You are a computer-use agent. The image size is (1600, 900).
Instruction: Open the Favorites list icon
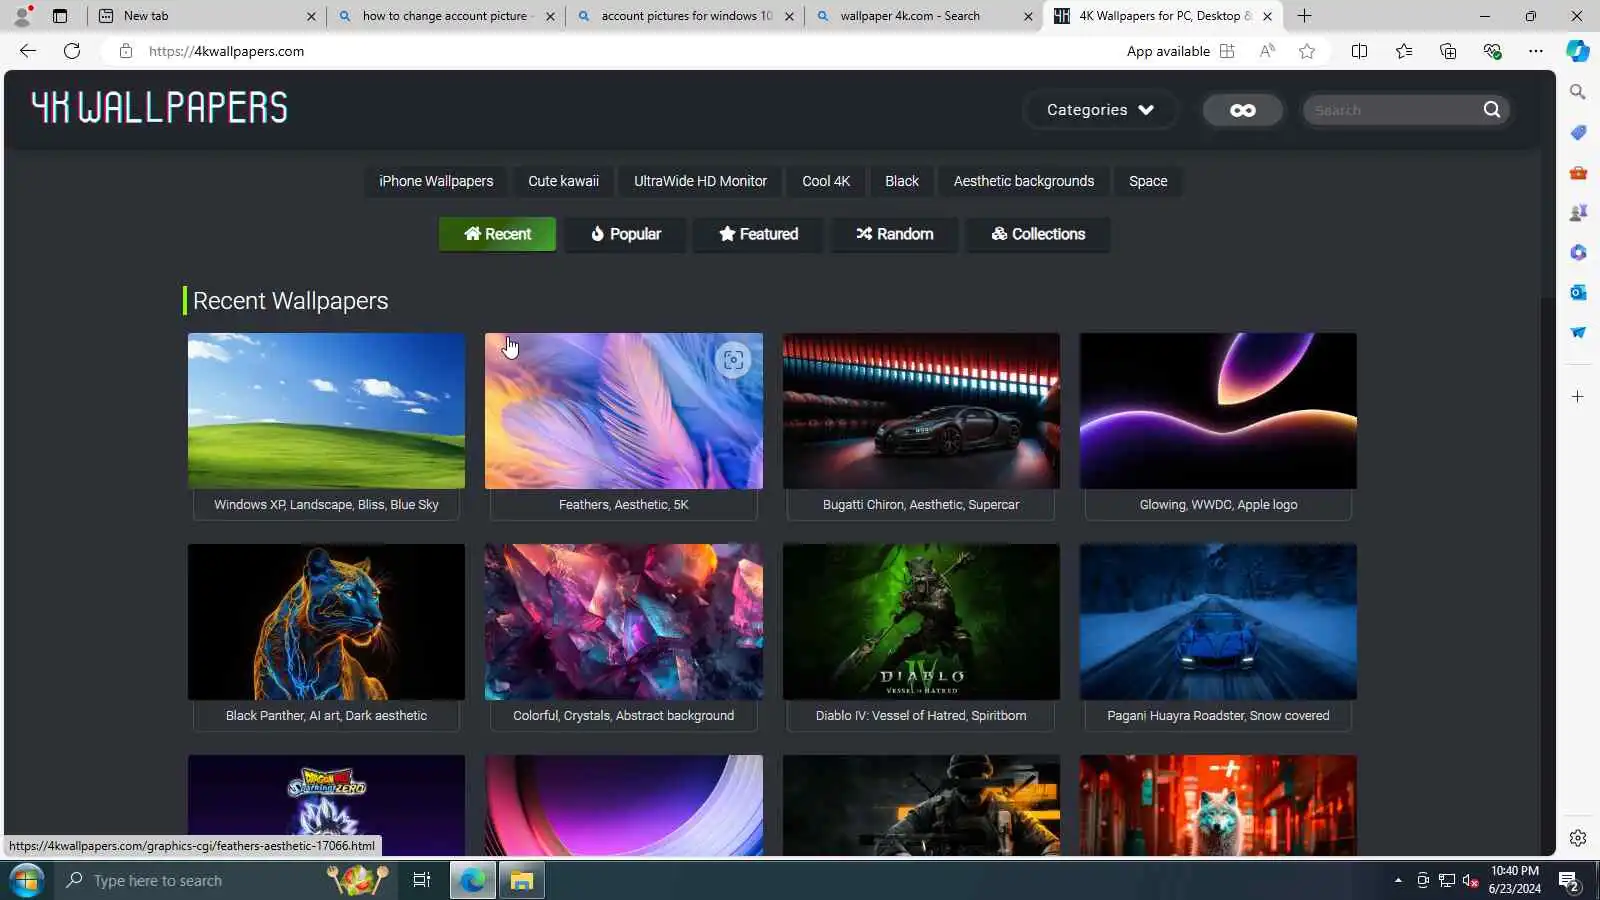[1404, 51]
